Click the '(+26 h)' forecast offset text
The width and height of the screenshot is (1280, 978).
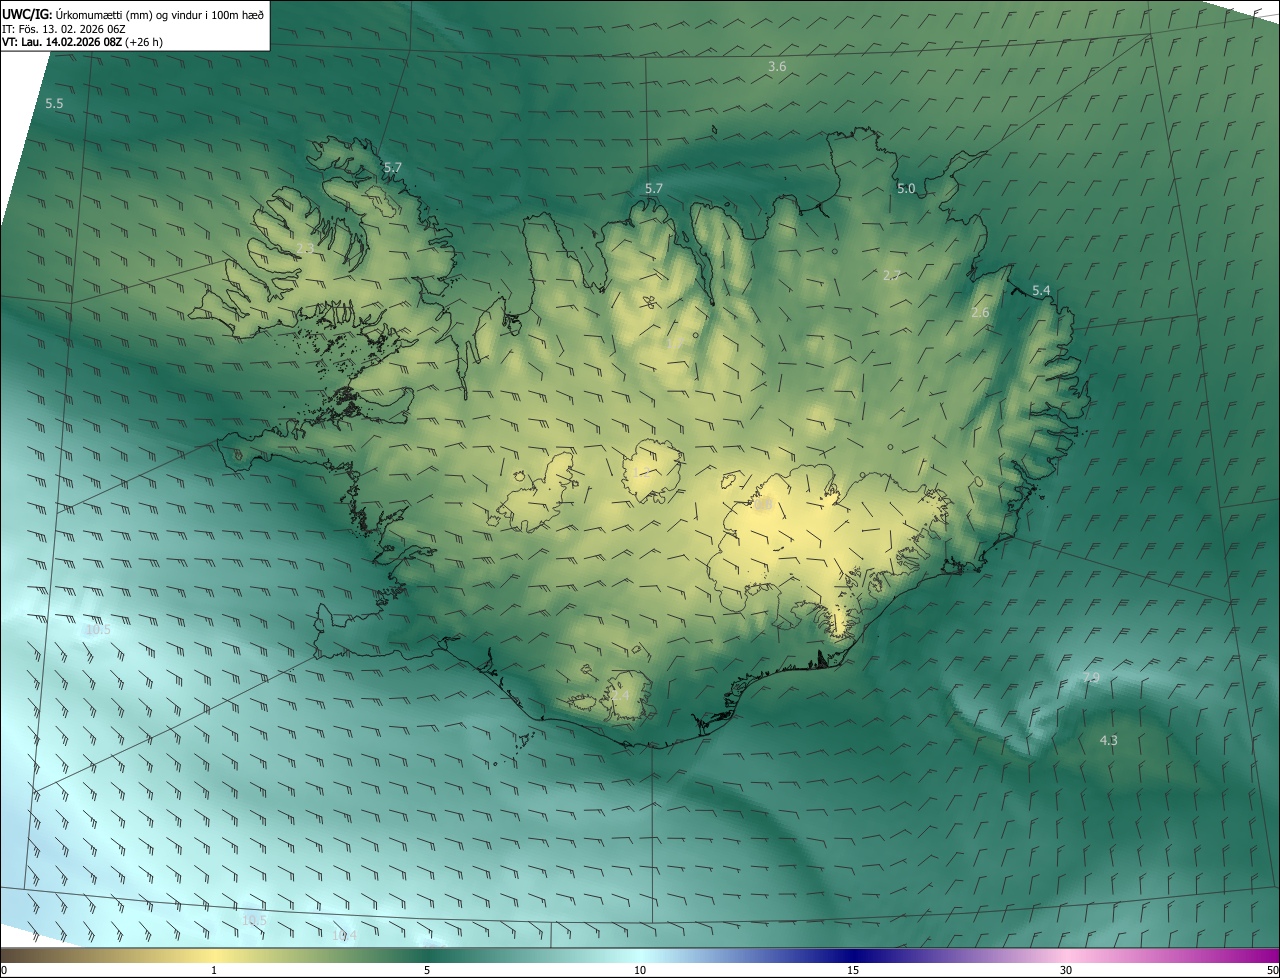pyautogui.click(x=144, y=42)
